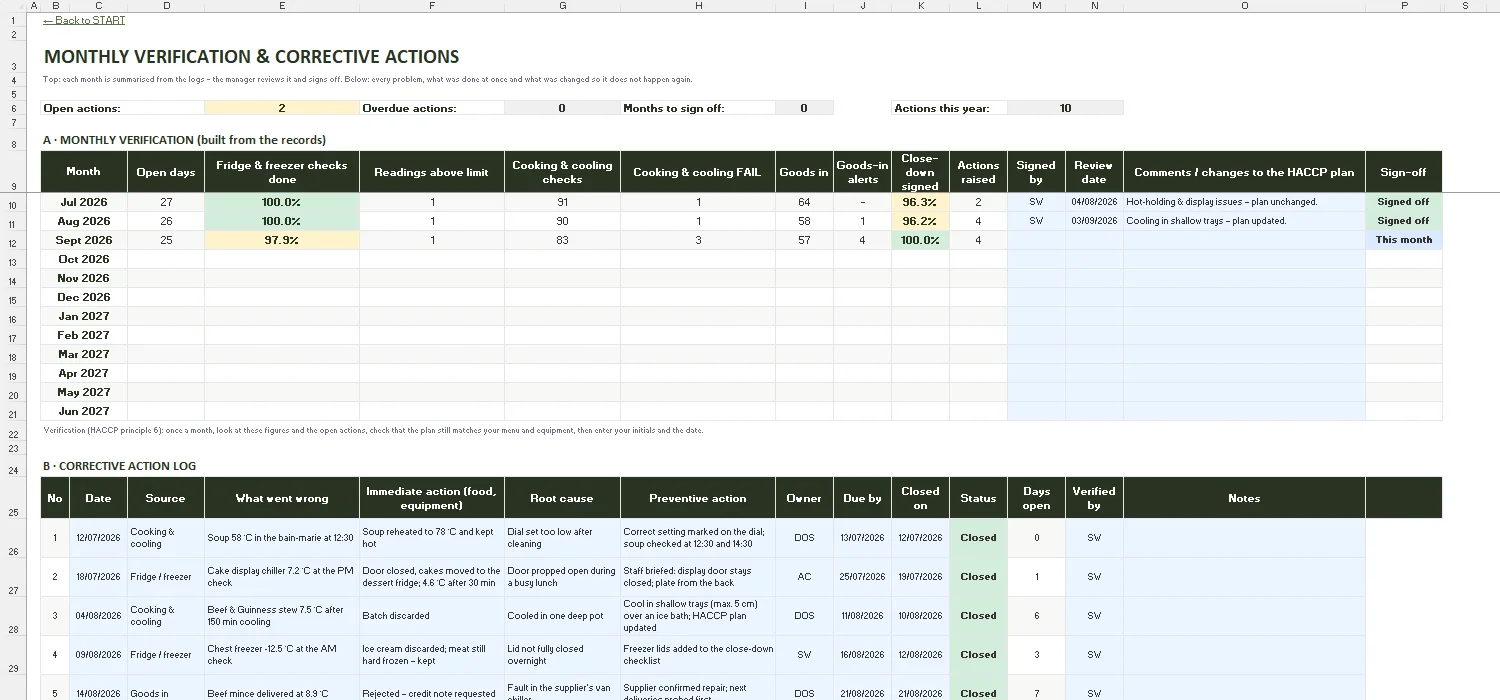1500x700 pixels.
Task: Select the Dec 2026 month cell
Action: point(83,297)
